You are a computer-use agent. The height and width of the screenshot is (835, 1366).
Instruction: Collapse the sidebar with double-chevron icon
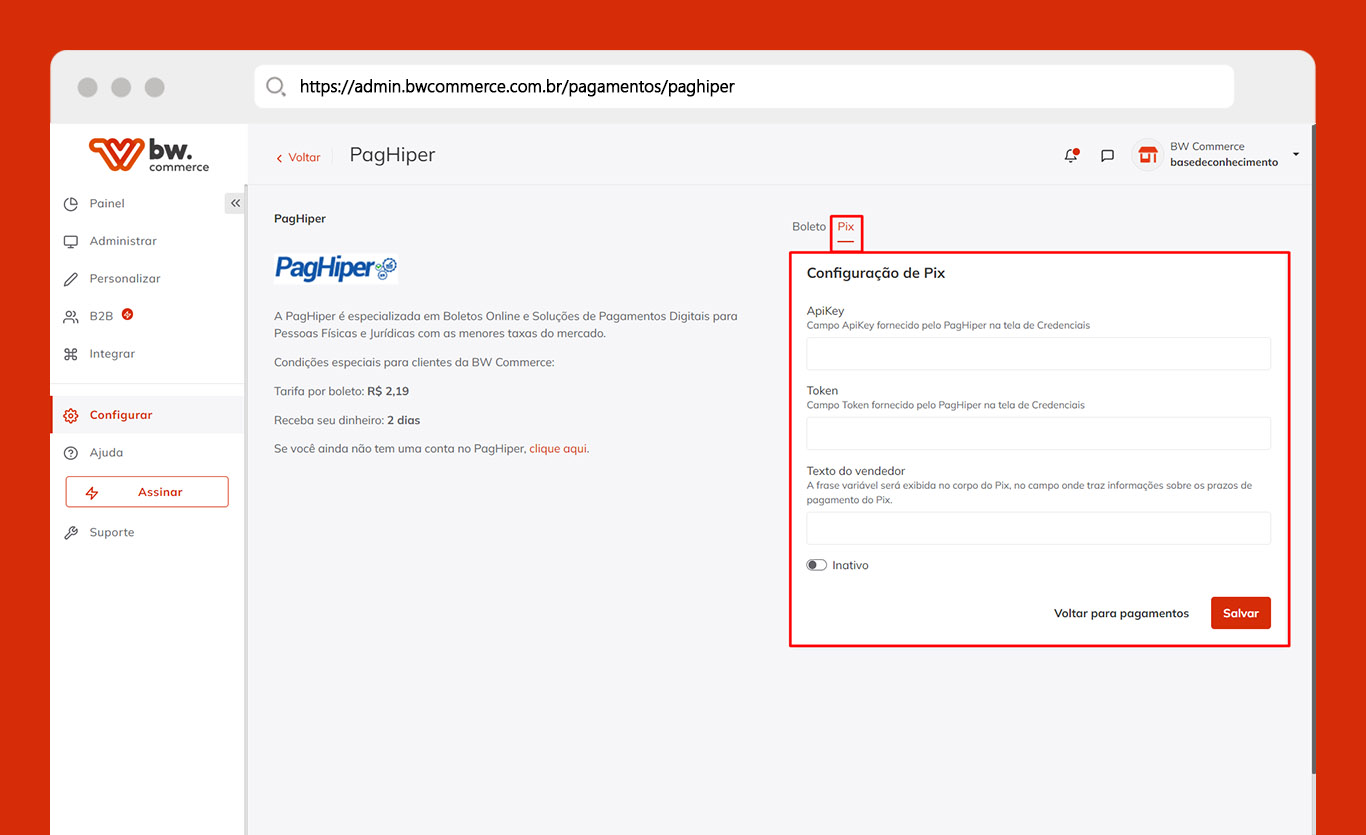click(x=235, y=203)
